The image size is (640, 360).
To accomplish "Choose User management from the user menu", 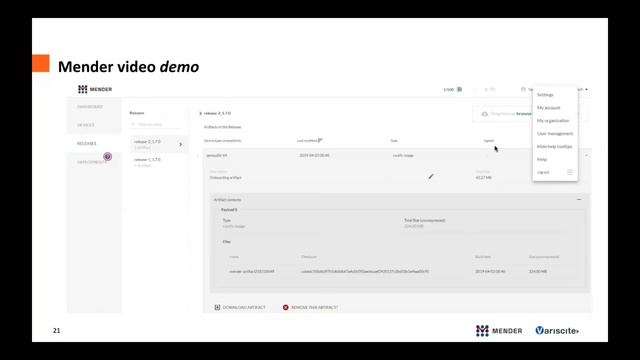I will 555,133.
